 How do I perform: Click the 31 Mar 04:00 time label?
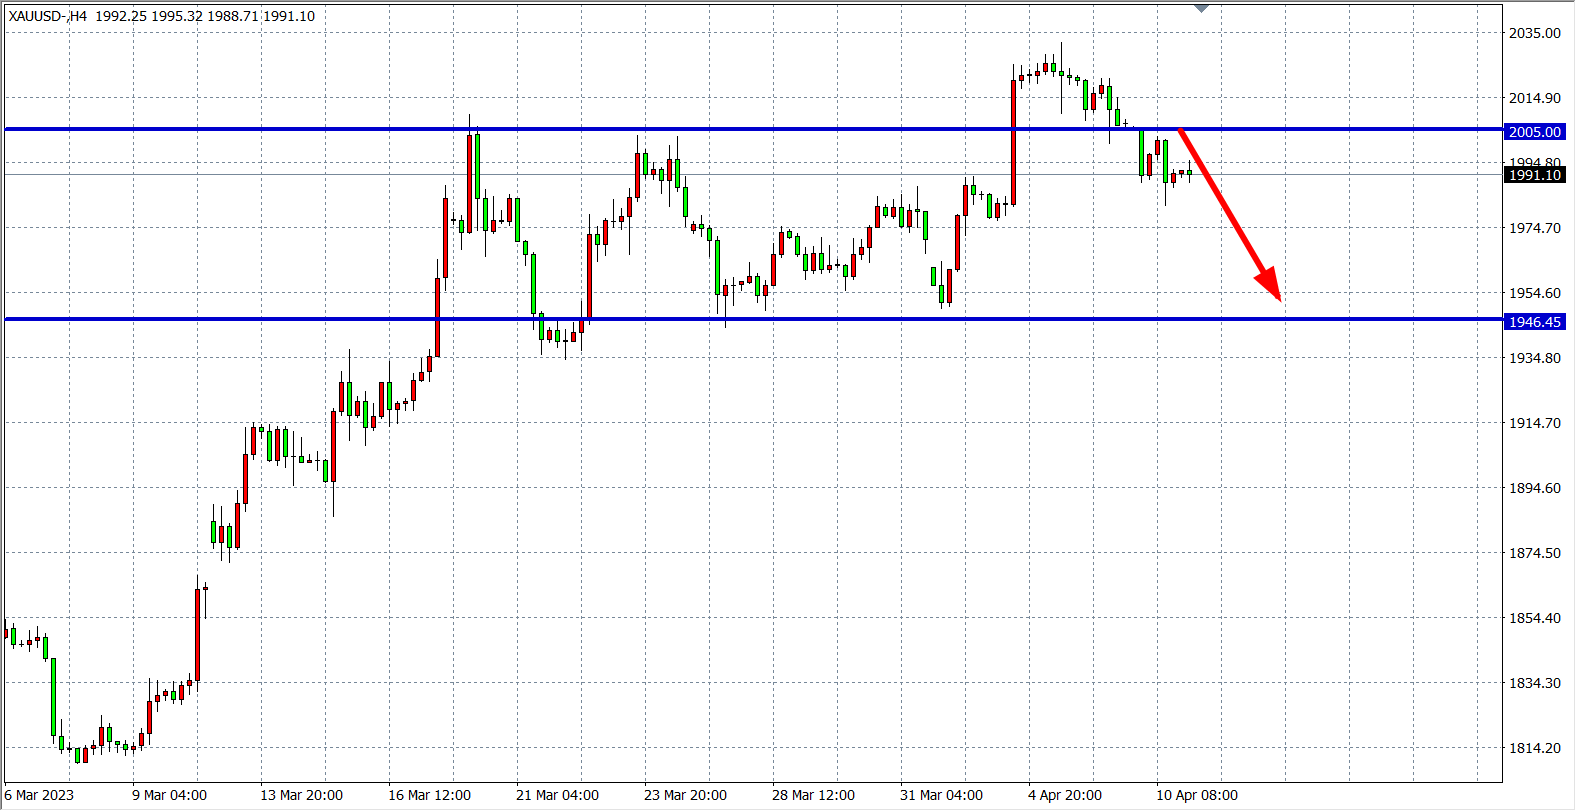941,795
